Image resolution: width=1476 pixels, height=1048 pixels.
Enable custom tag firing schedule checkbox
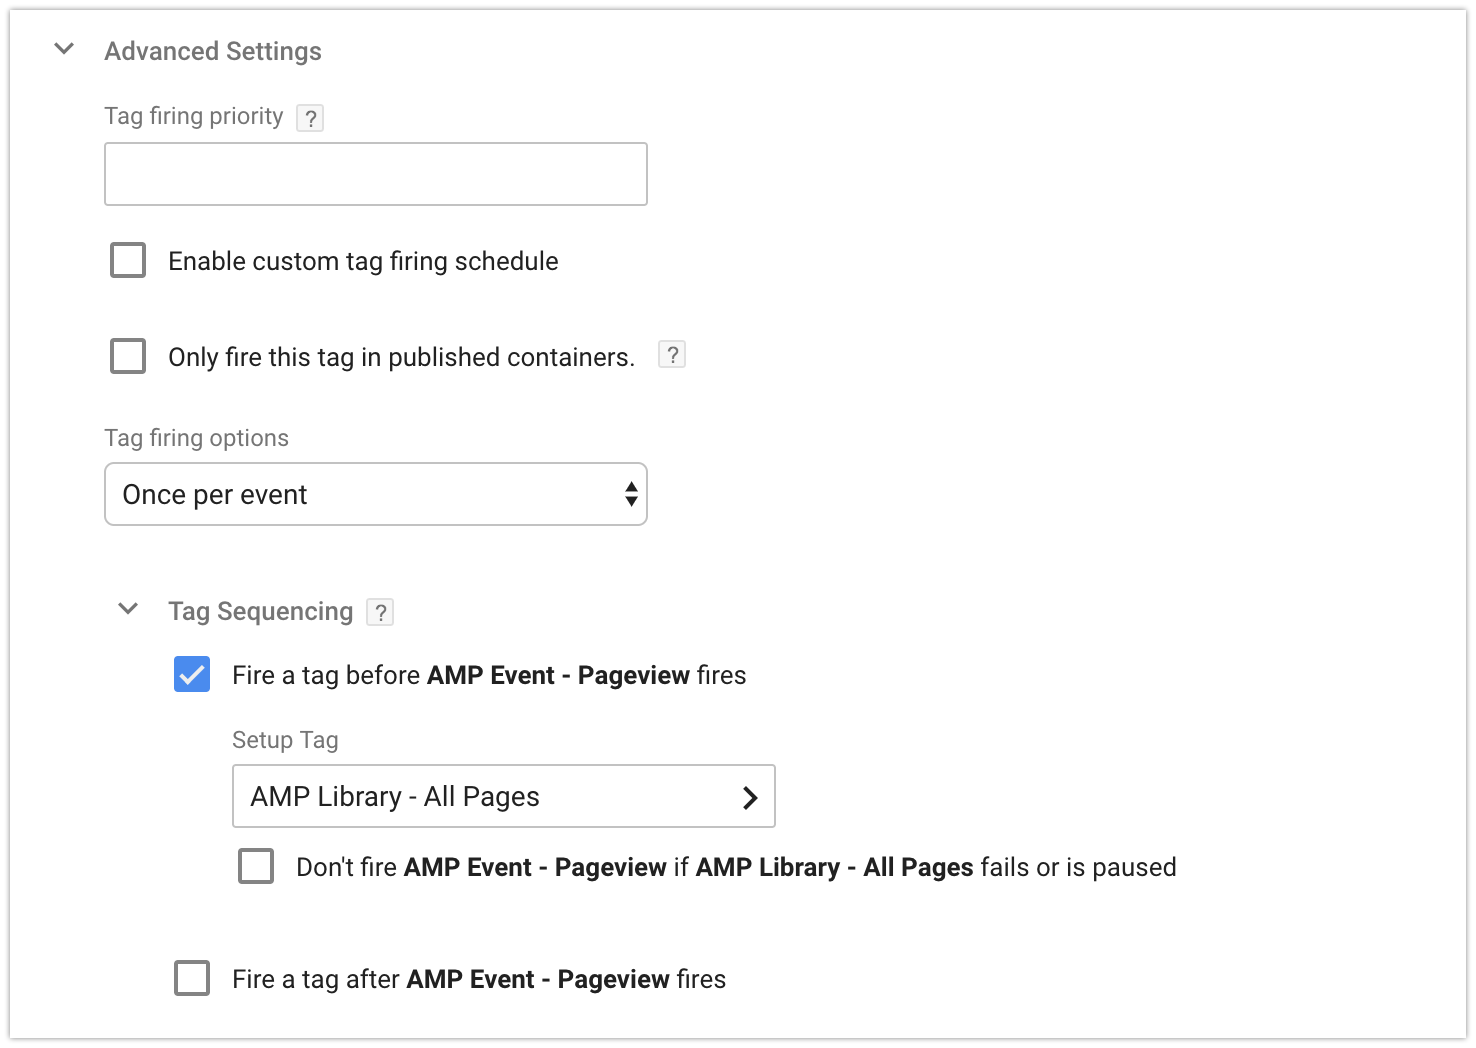[128, 260]
